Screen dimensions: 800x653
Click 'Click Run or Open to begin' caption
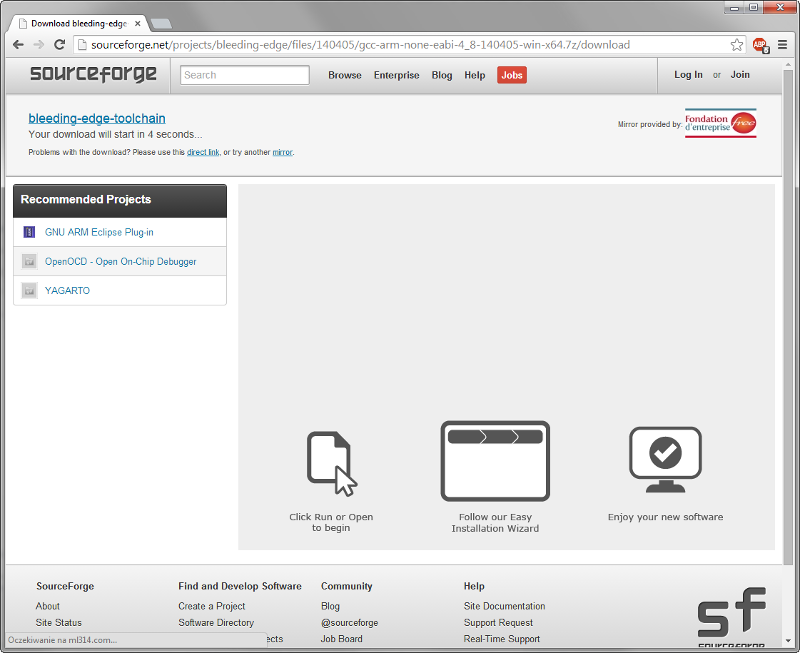(331, 522)
